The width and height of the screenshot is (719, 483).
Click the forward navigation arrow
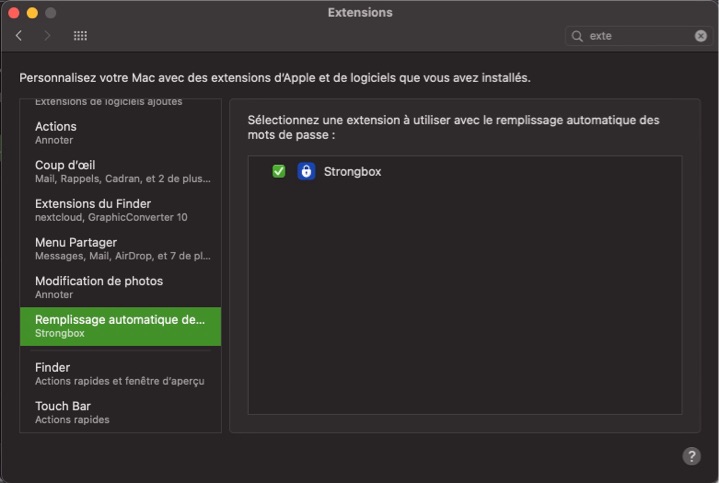(x=47, y=36)
